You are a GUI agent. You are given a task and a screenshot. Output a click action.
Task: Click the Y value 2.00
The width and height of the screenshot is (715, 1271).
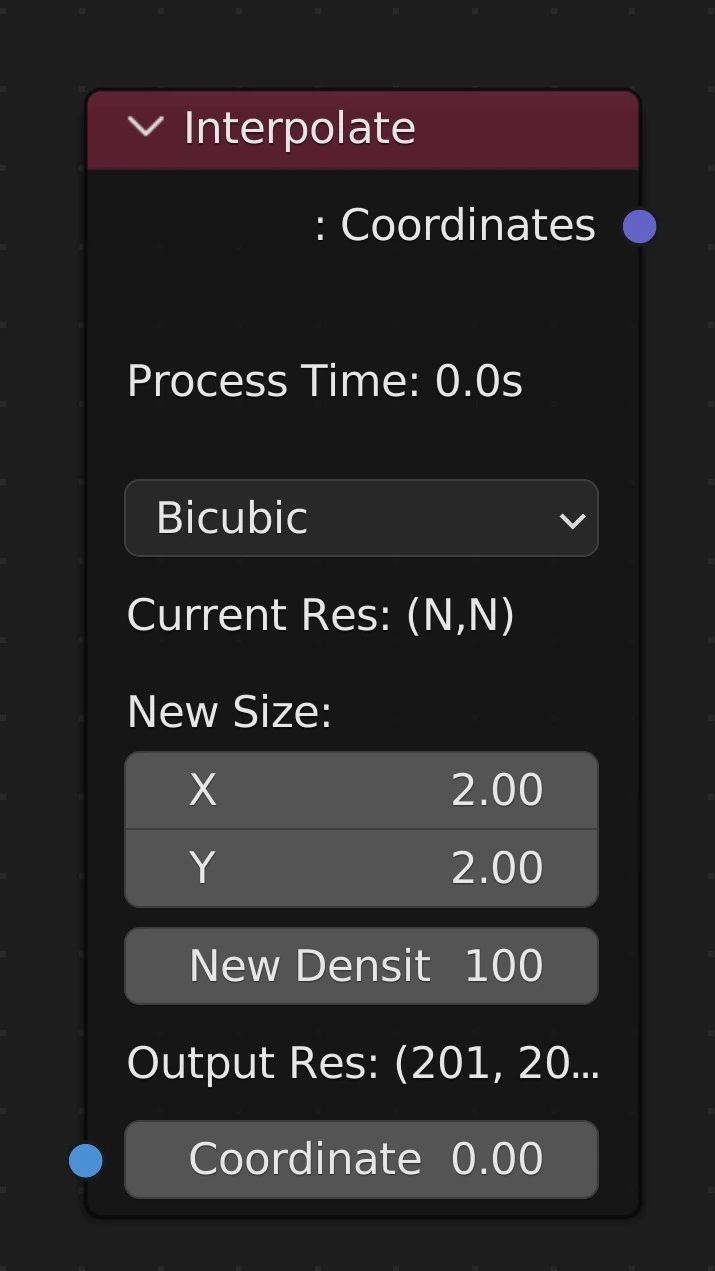pos(497,868)
